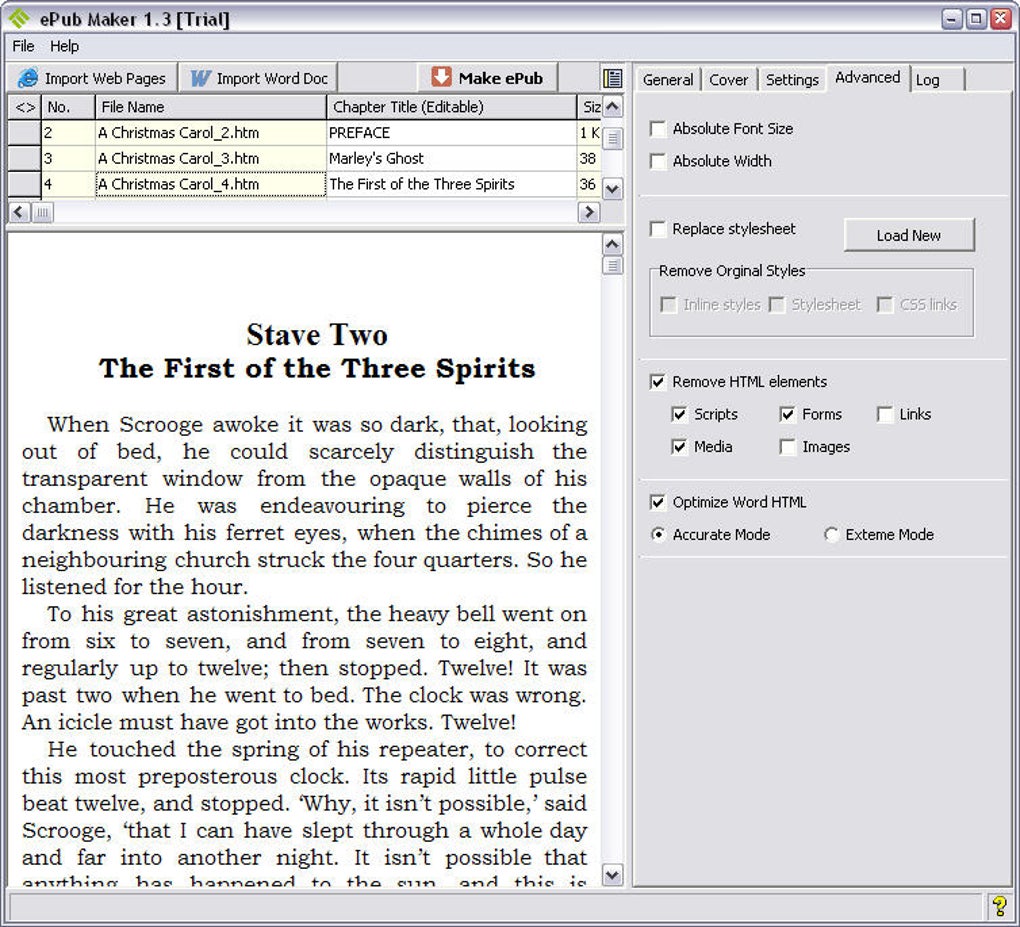Click the ePub Maker title bar logo

(19, 19)
